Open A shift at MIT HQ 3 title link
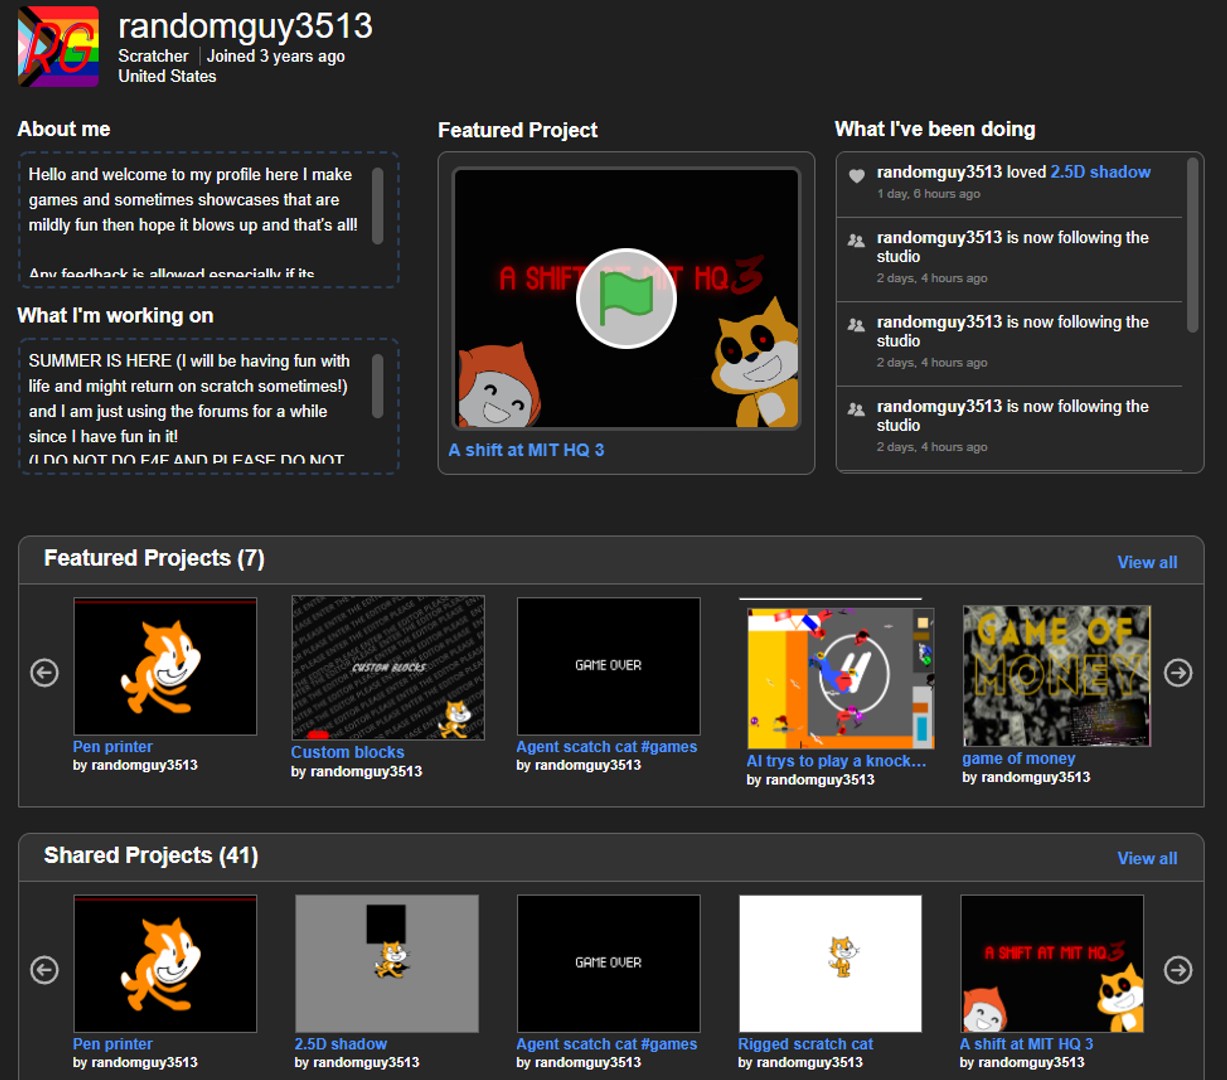Screen dimensions: 1227x1080 tap(526, 450)
